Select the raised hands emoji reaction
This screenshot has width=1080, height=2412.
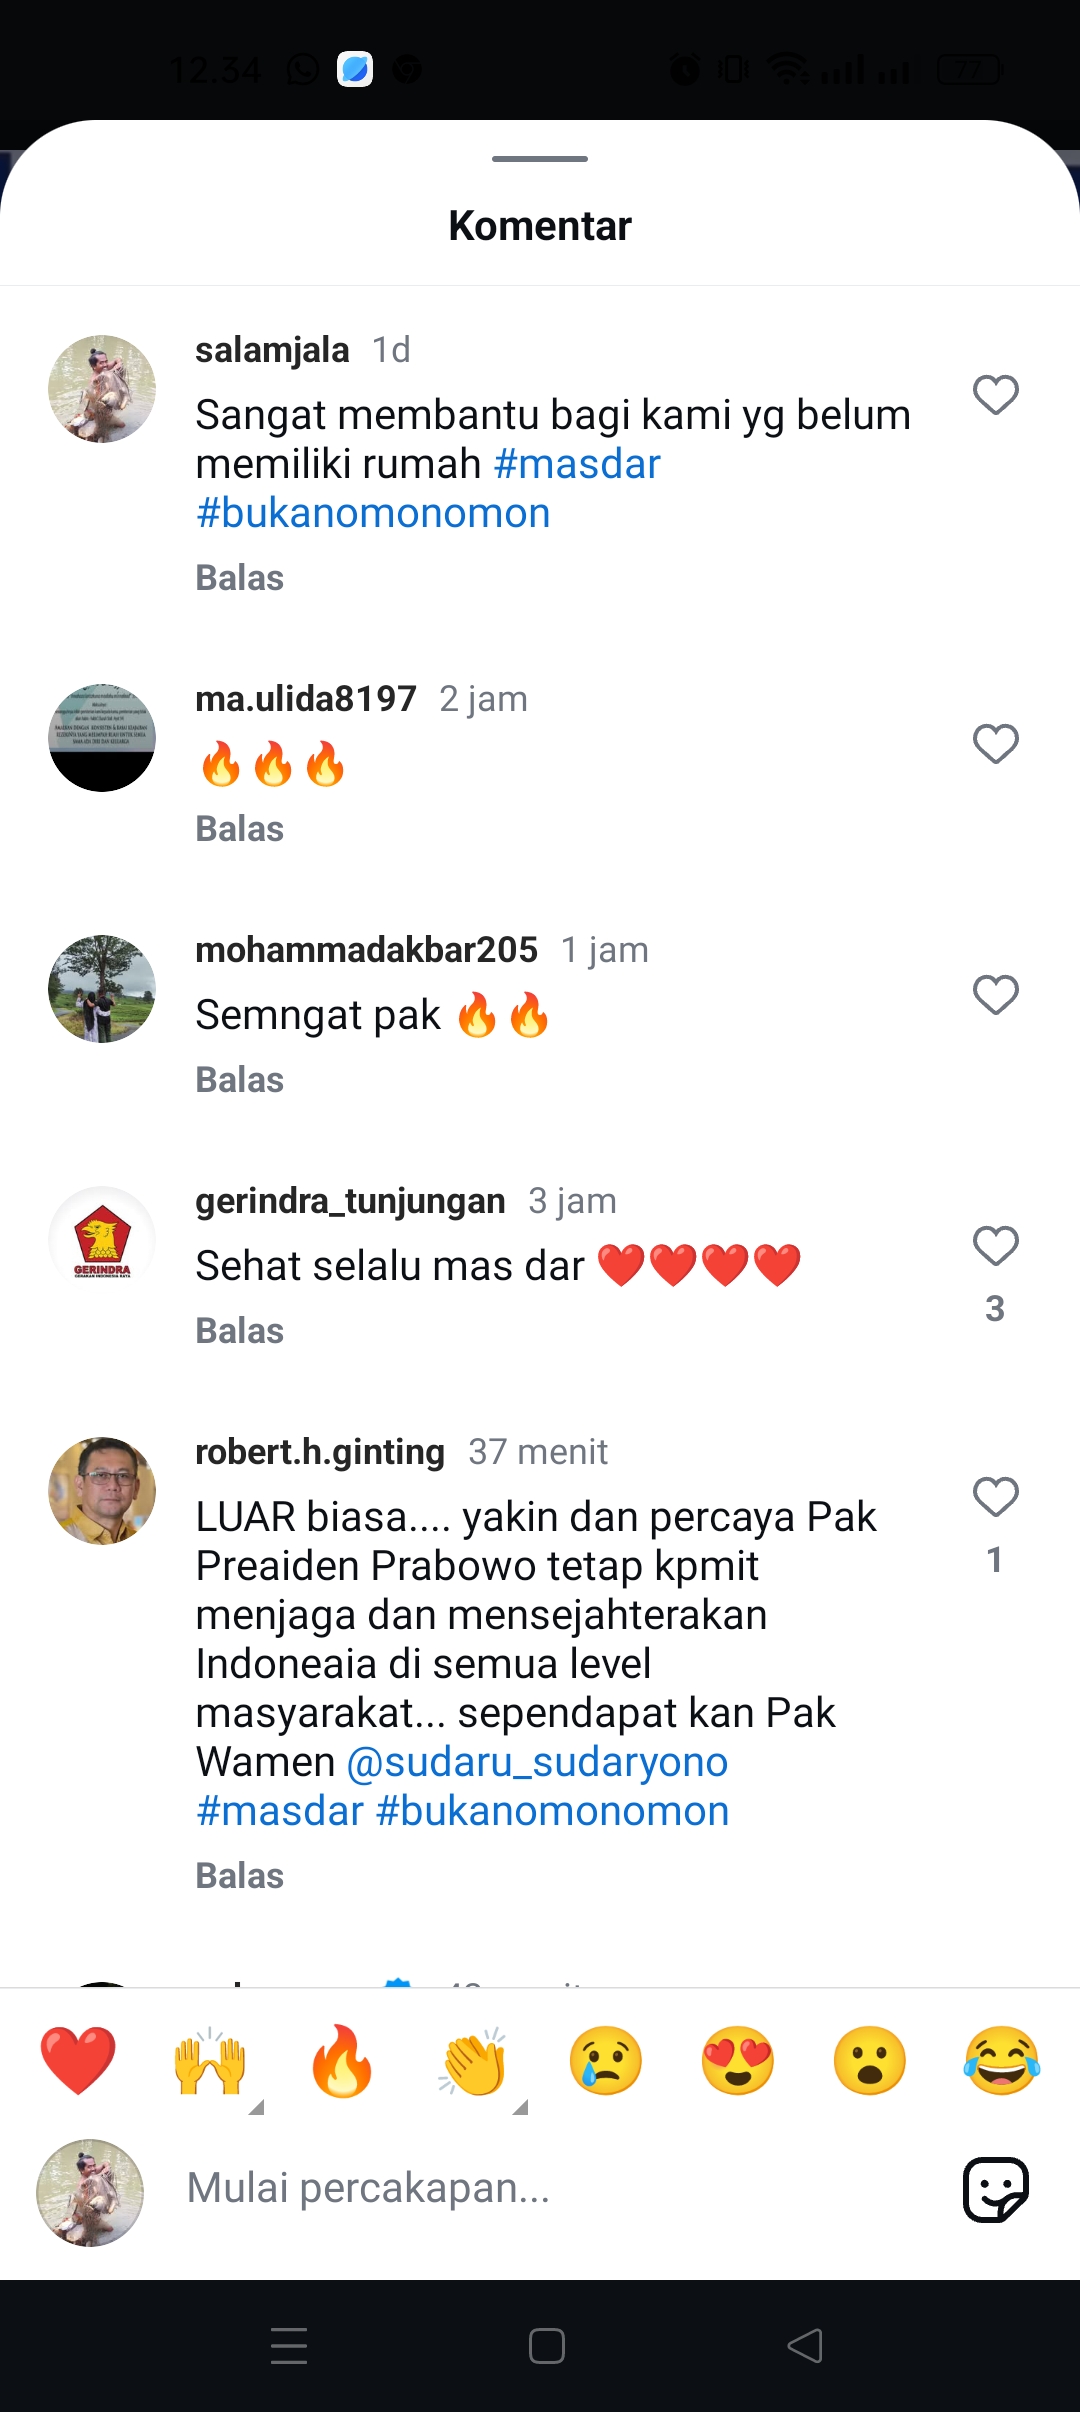[x=210, y=2060]
